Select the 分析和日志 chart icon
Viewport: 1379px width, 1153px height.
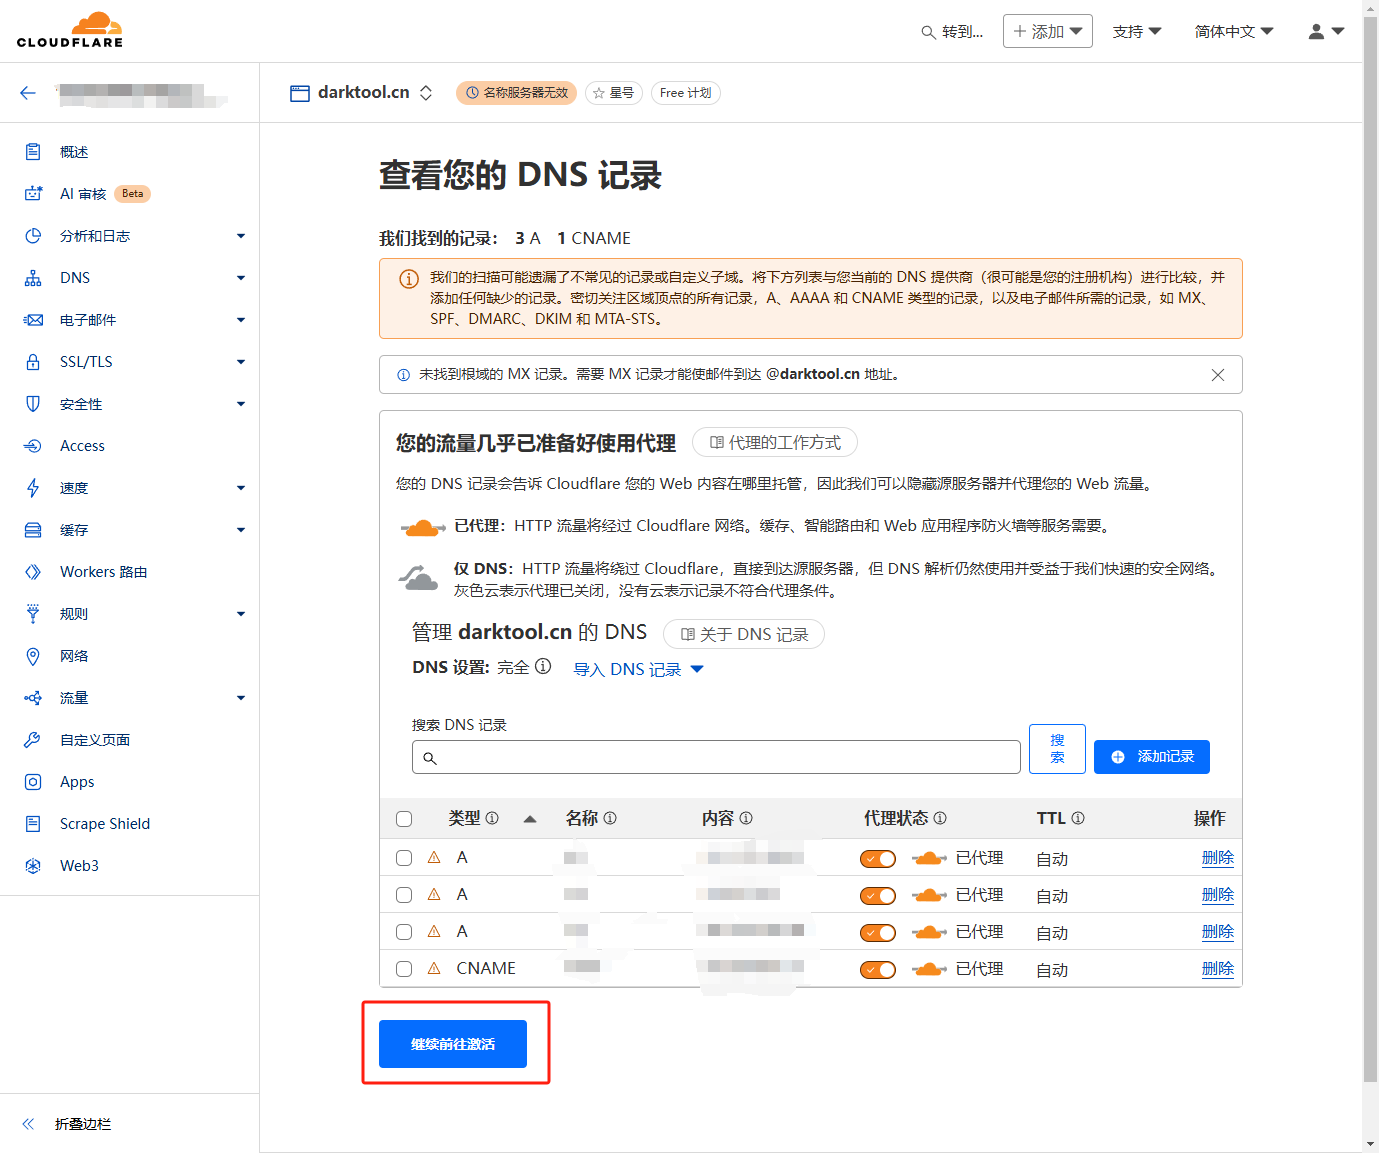(33, 236)
